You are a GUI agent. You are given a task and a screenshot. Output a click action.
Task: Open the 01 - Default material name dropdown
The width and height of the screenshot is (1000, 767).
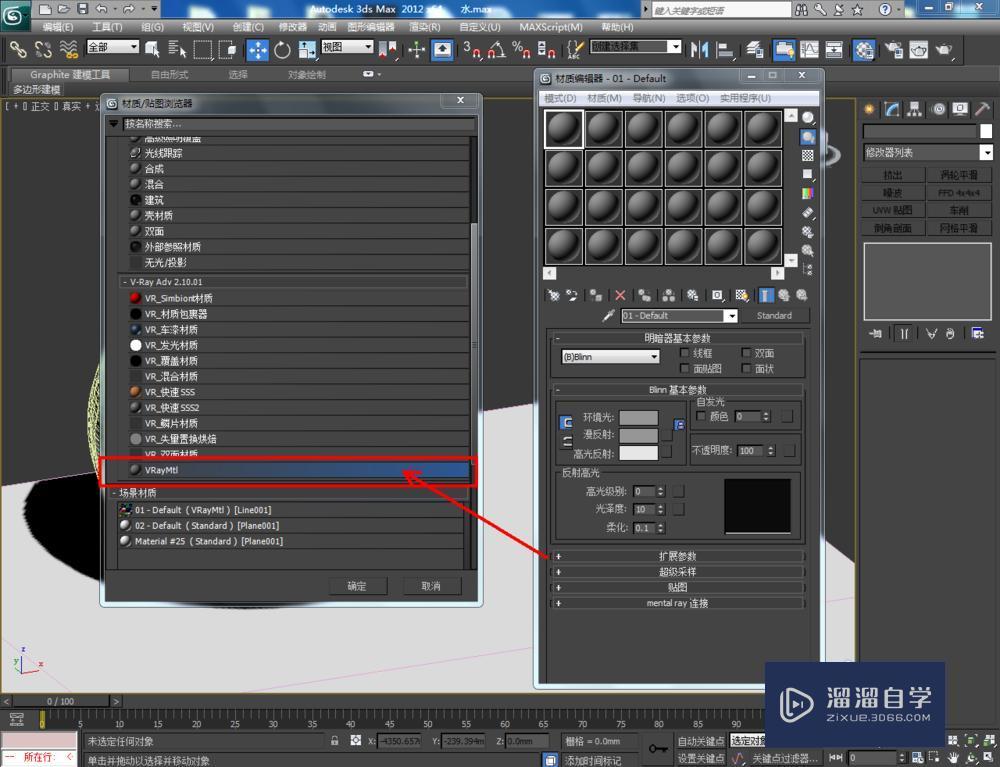(732, 316)
